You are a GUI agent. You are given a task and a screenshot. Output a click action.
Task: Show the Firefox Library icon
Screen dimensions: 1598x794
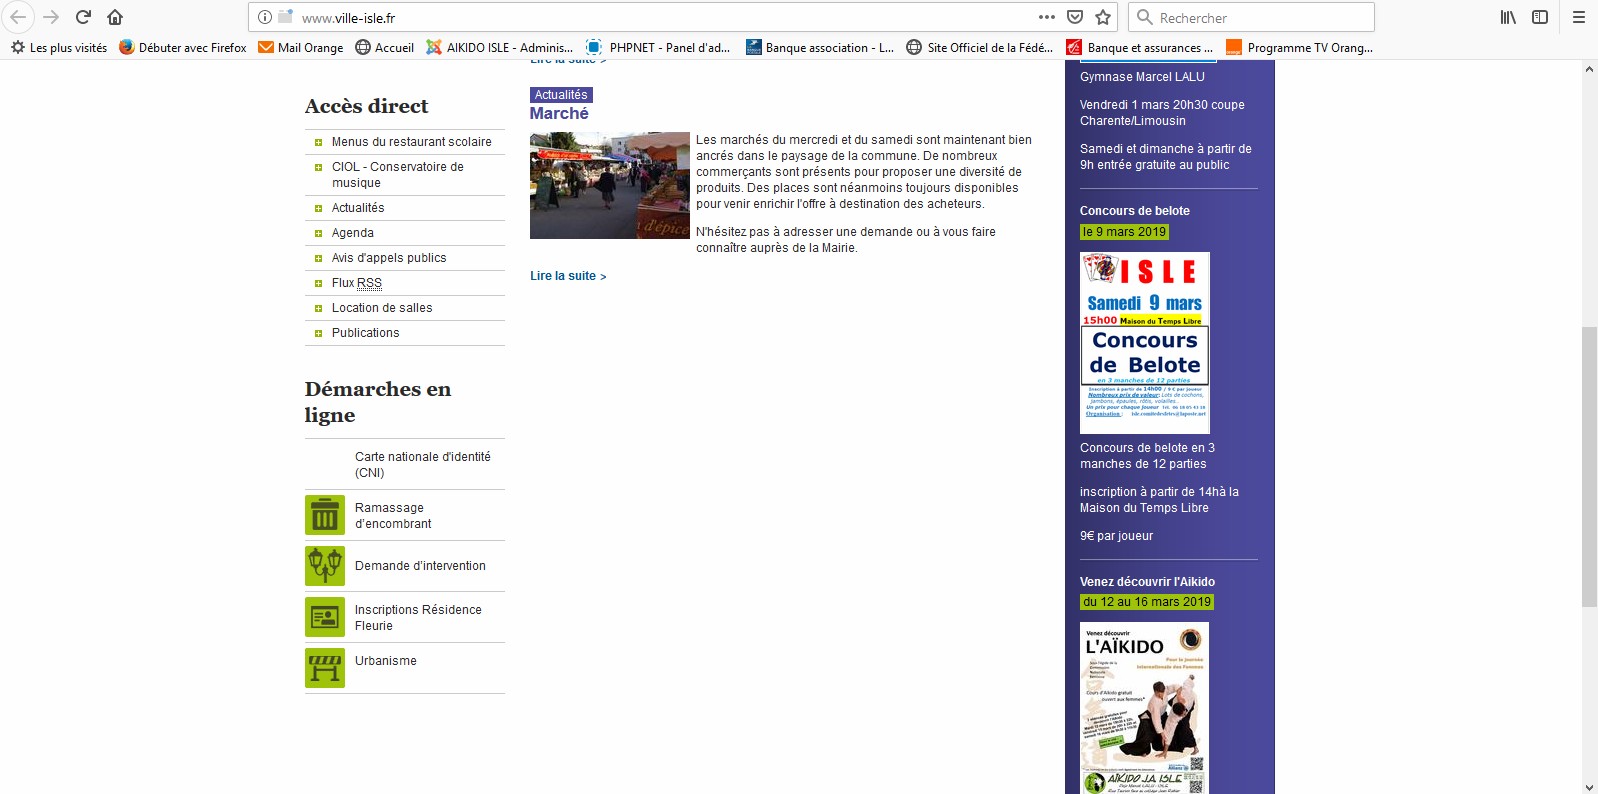pyautogui.click(x=1508, y=17)
